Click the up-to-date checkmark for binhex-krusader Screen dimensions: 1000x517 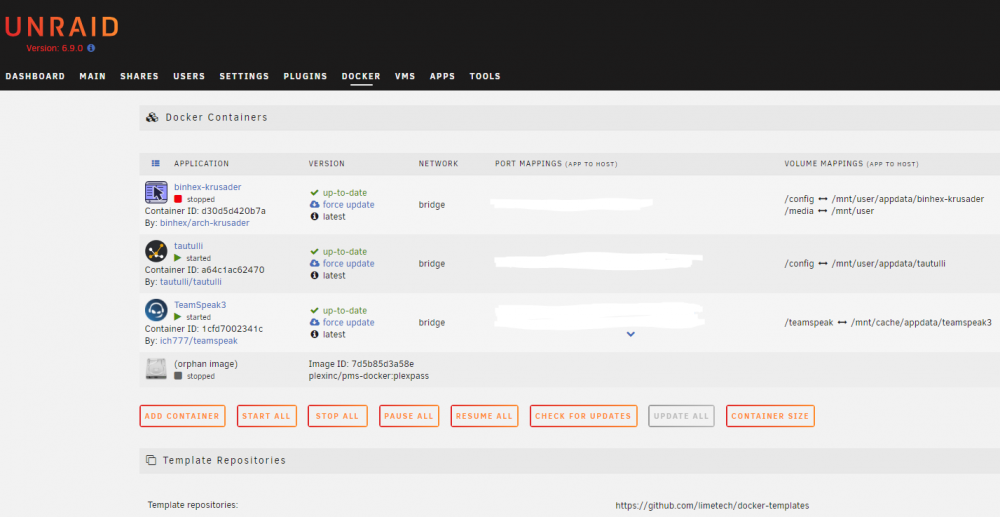click(x=314, y=193)
